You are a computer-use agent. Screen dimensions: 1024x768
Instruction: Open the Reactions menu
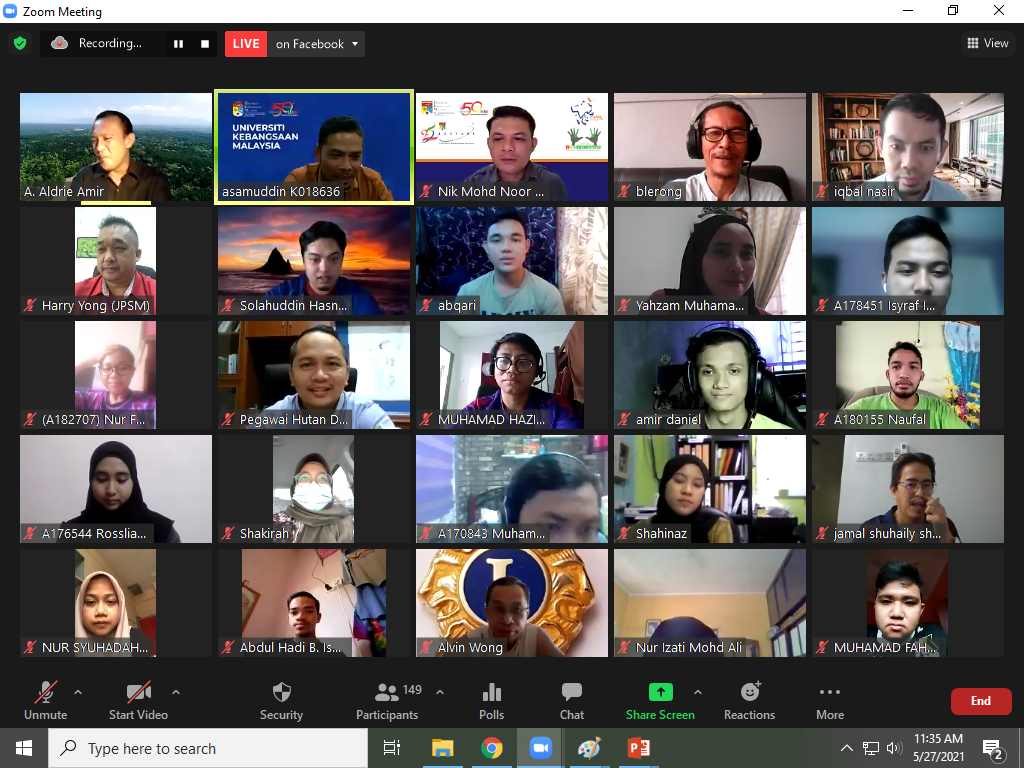point(749,693)
